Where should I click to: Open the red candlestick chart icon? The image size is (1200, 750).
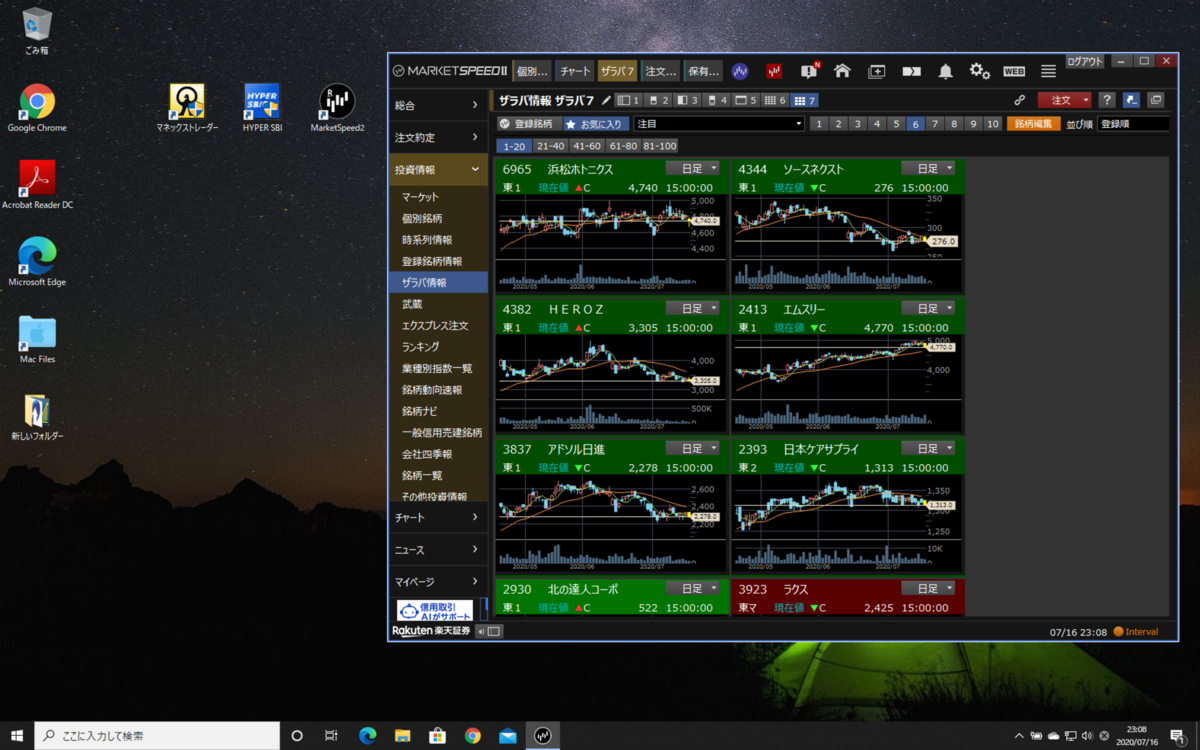click(774, 71)
